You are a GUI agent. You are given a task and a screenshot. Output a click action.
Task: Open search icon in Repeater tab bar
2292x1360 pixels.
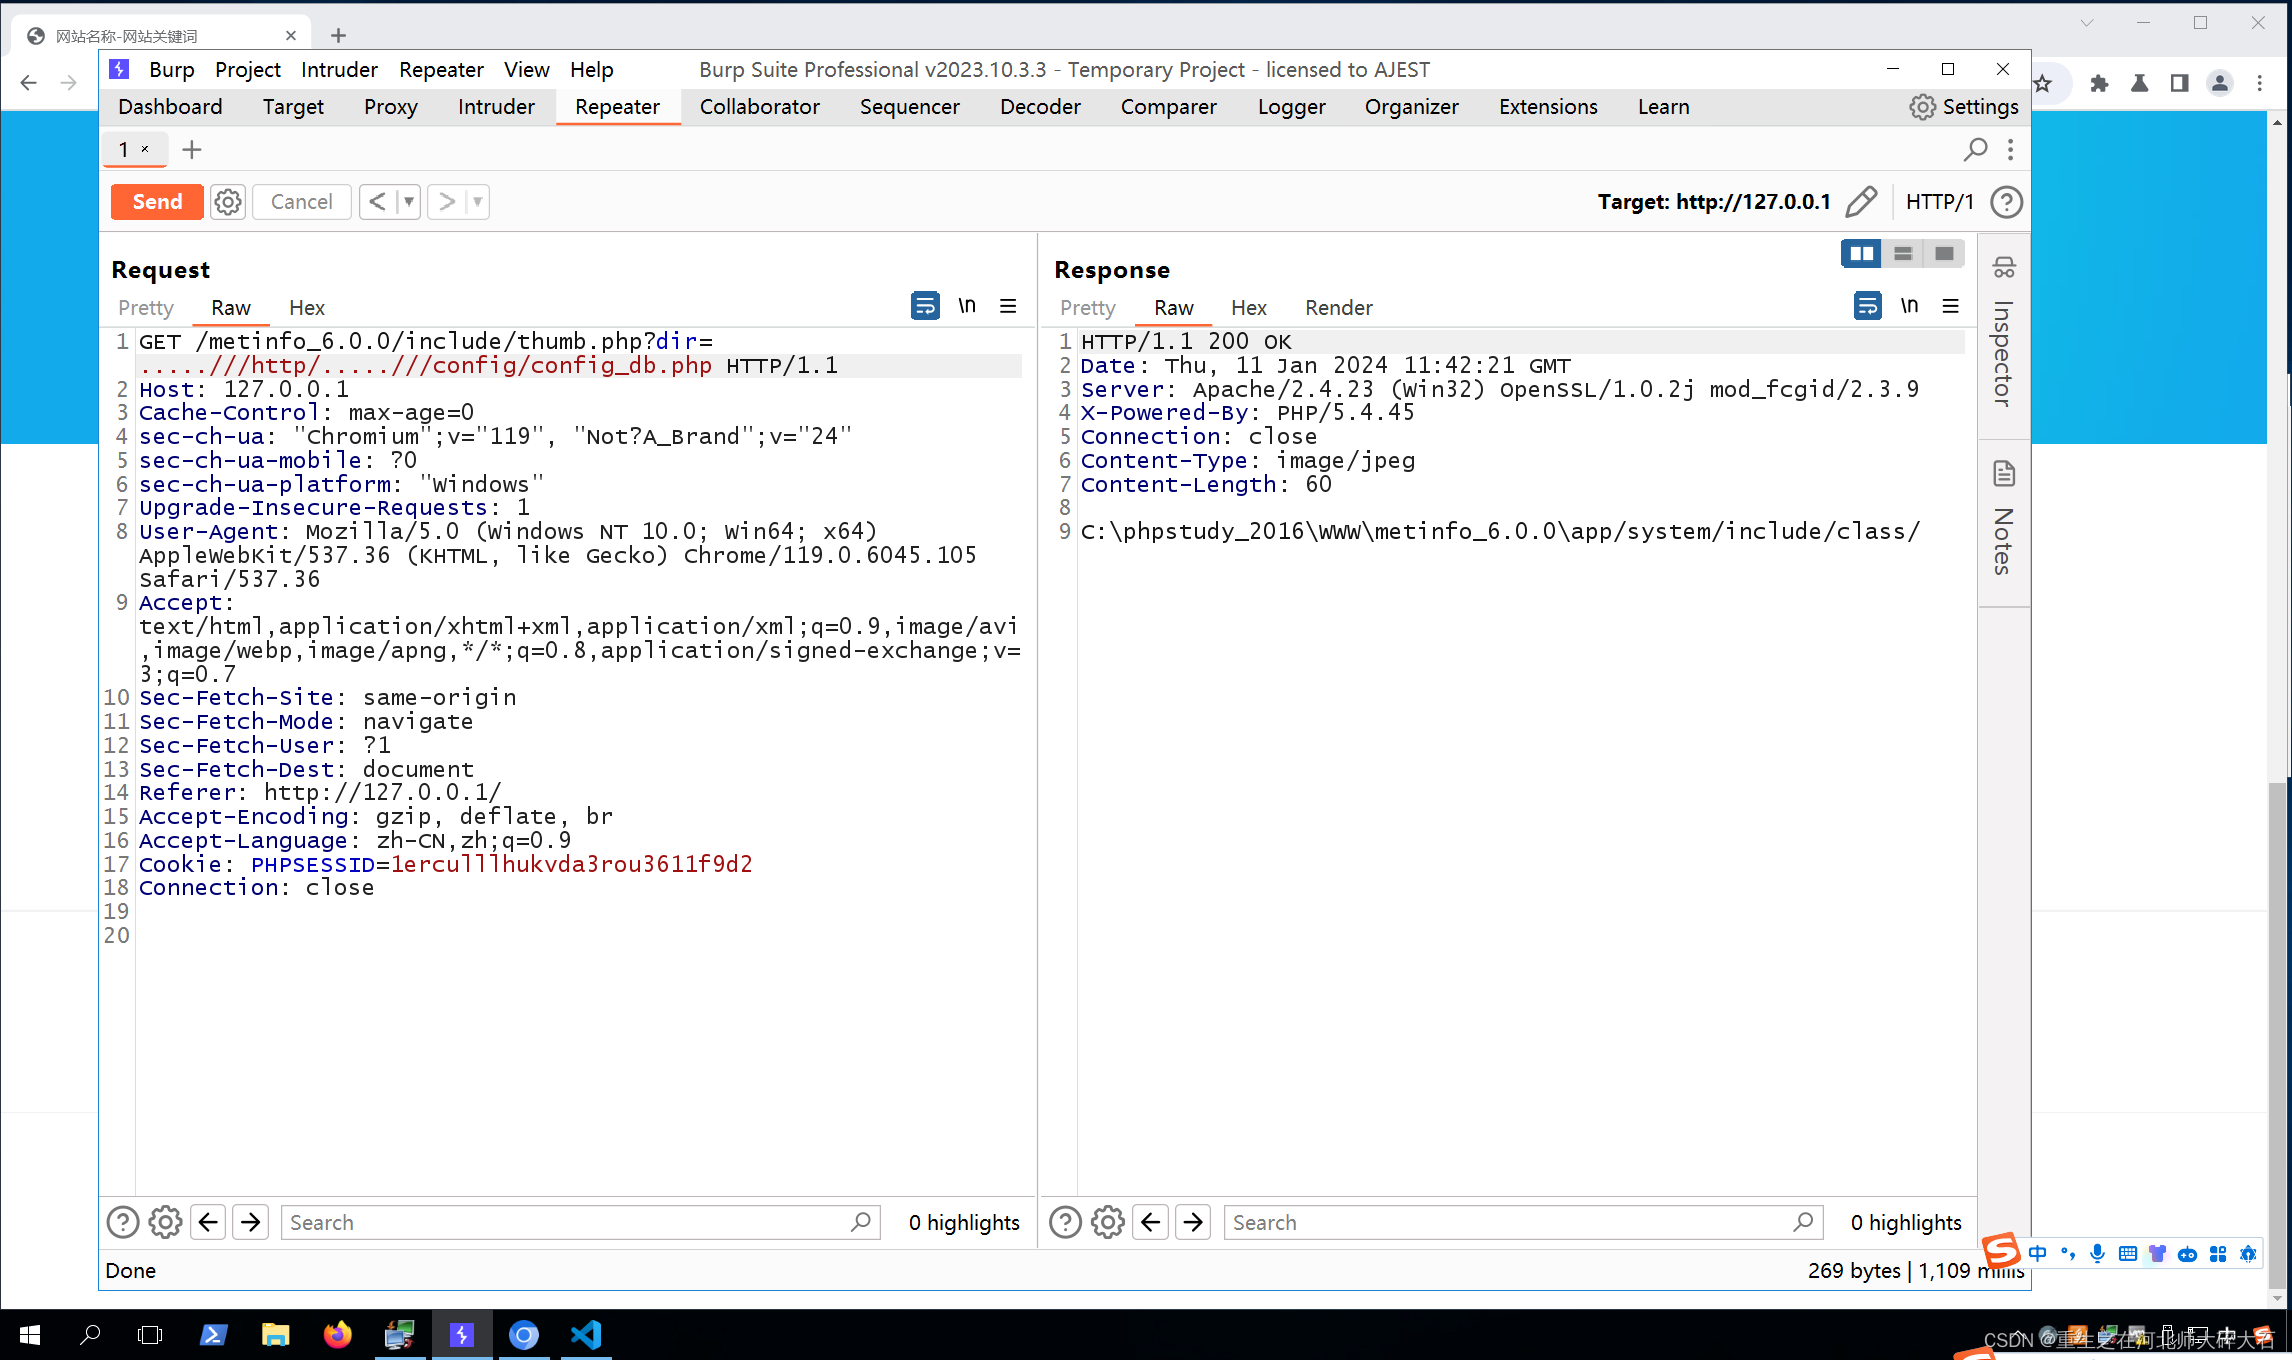(x=1977, y=149)
